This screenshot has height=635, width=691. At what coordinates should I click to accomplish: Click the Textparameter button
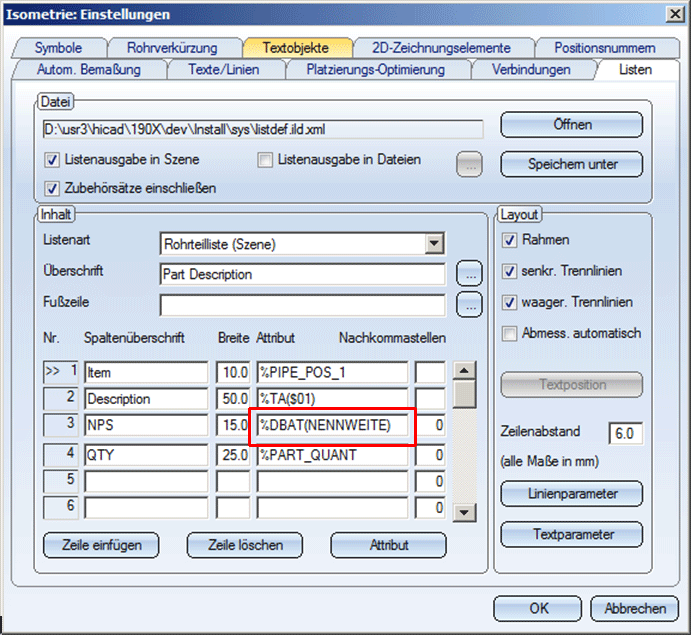coord(572,535)
